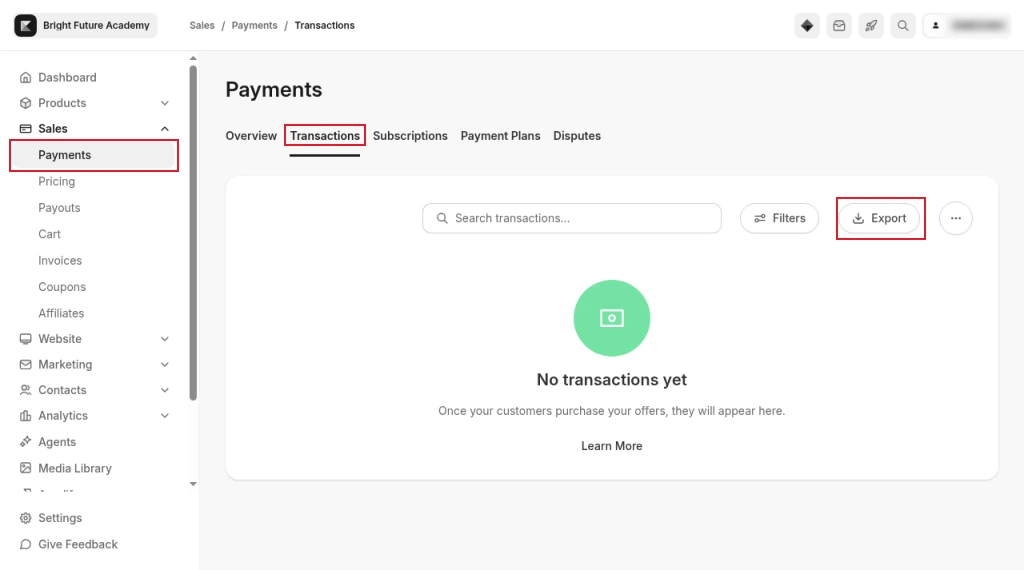
Task: Open global search magnifier icon
Action: (x=903, y=25)
